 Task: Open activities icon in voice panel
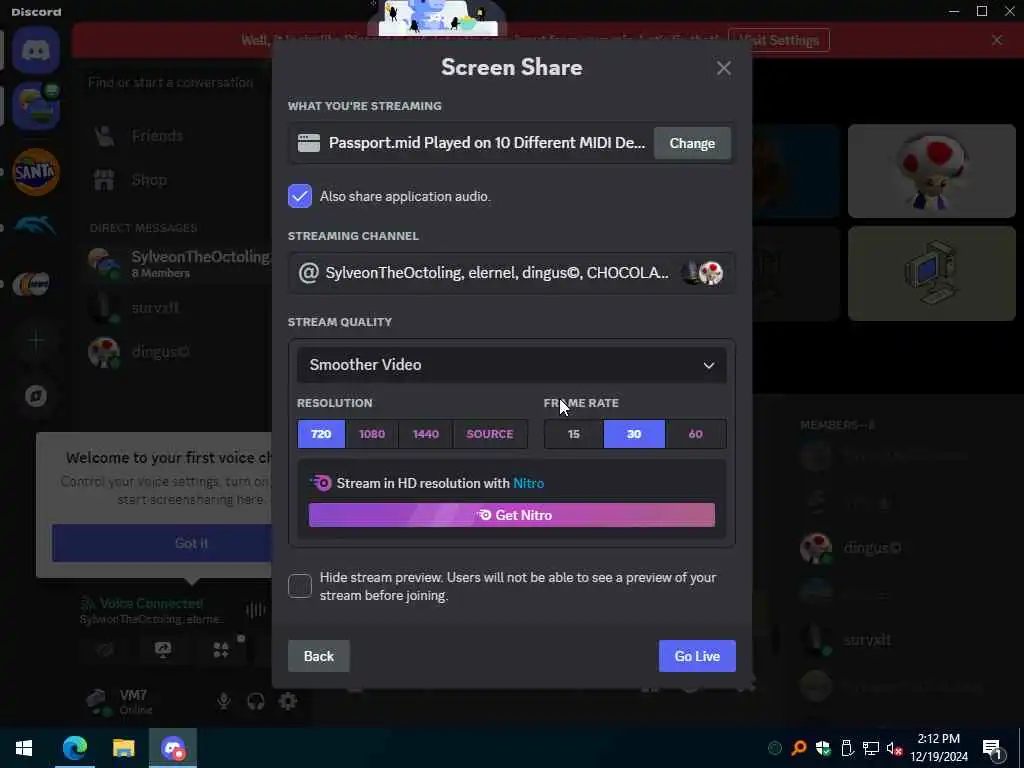click(221, 648)
